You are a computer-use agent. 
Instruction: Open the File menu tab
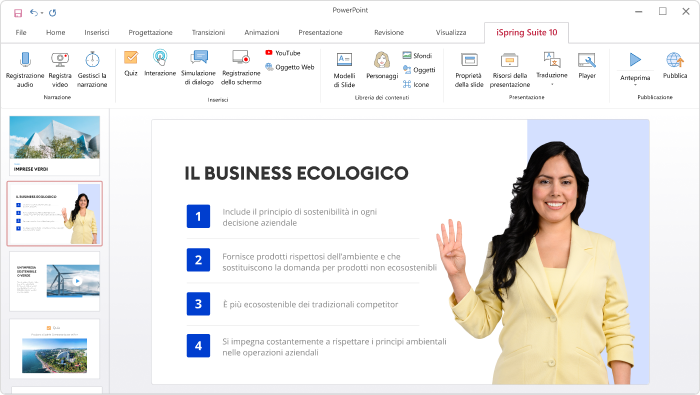pyautogui.click(x=21, y=33)
